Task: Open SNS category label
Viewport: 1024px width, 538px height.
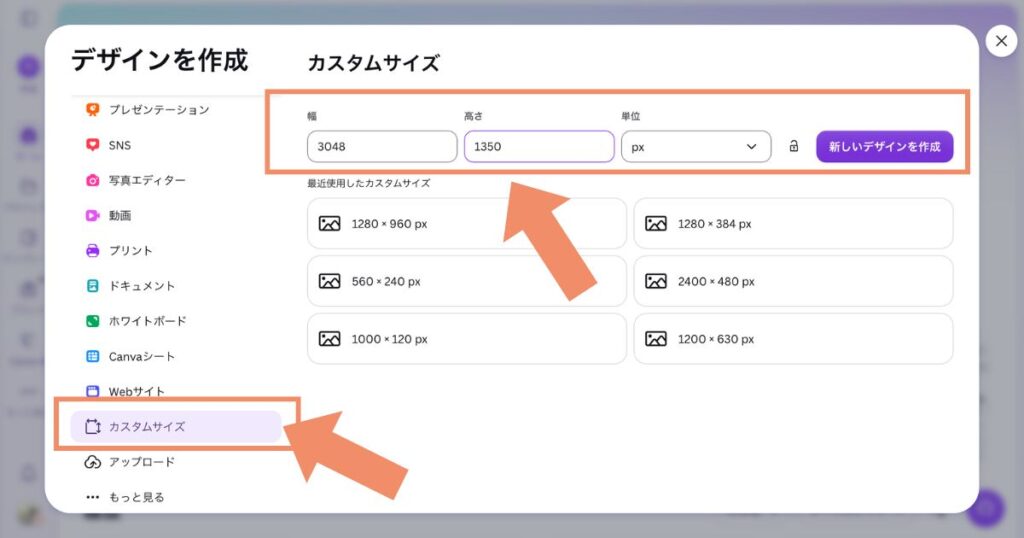Action: click(120, 145)
